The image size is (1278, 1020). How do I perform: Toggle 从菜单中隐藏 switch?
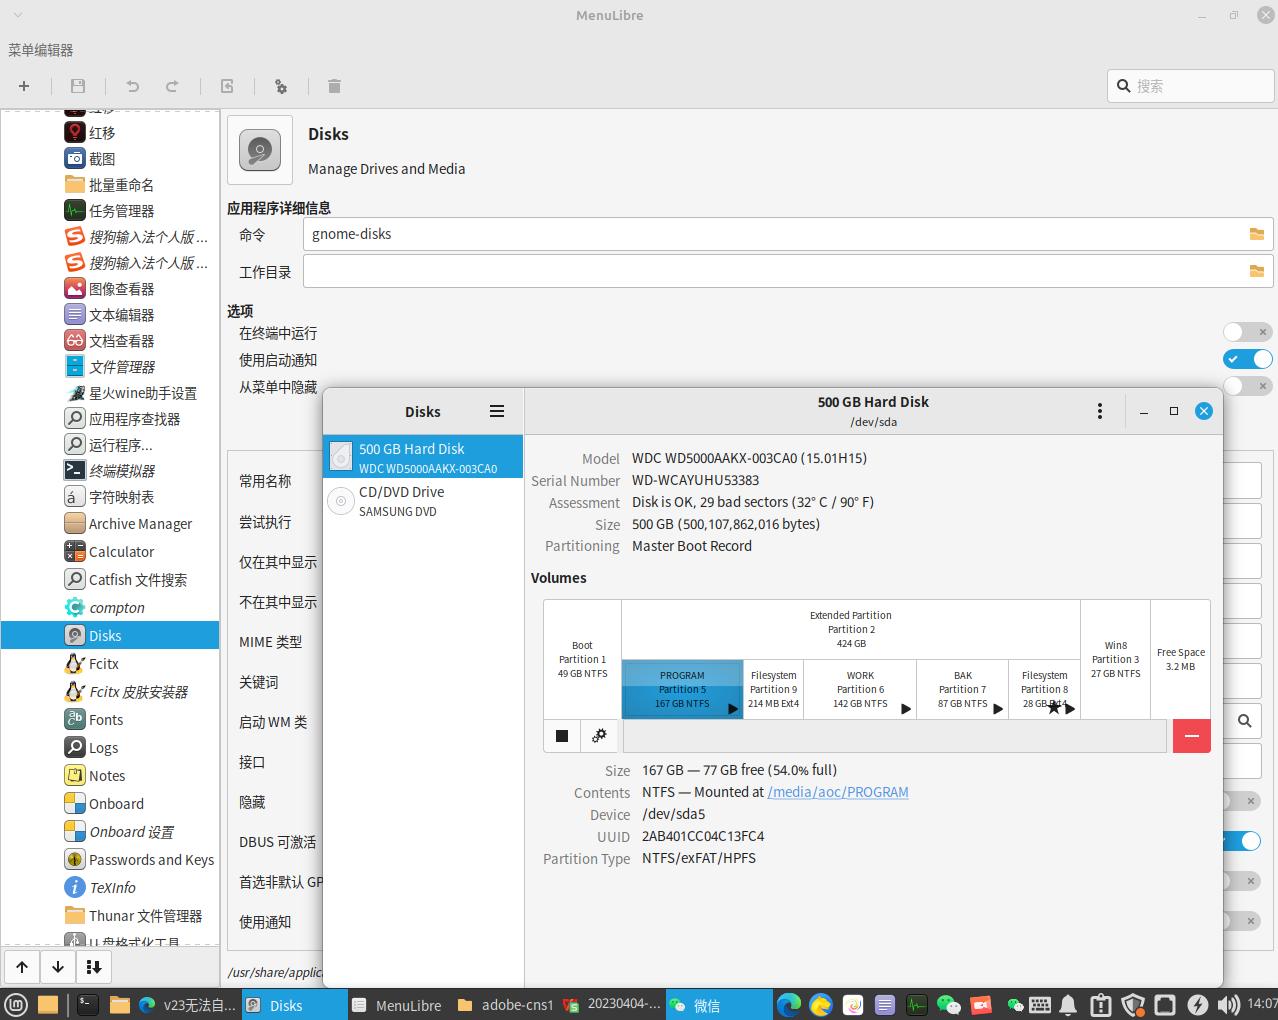pos(1247,386)
